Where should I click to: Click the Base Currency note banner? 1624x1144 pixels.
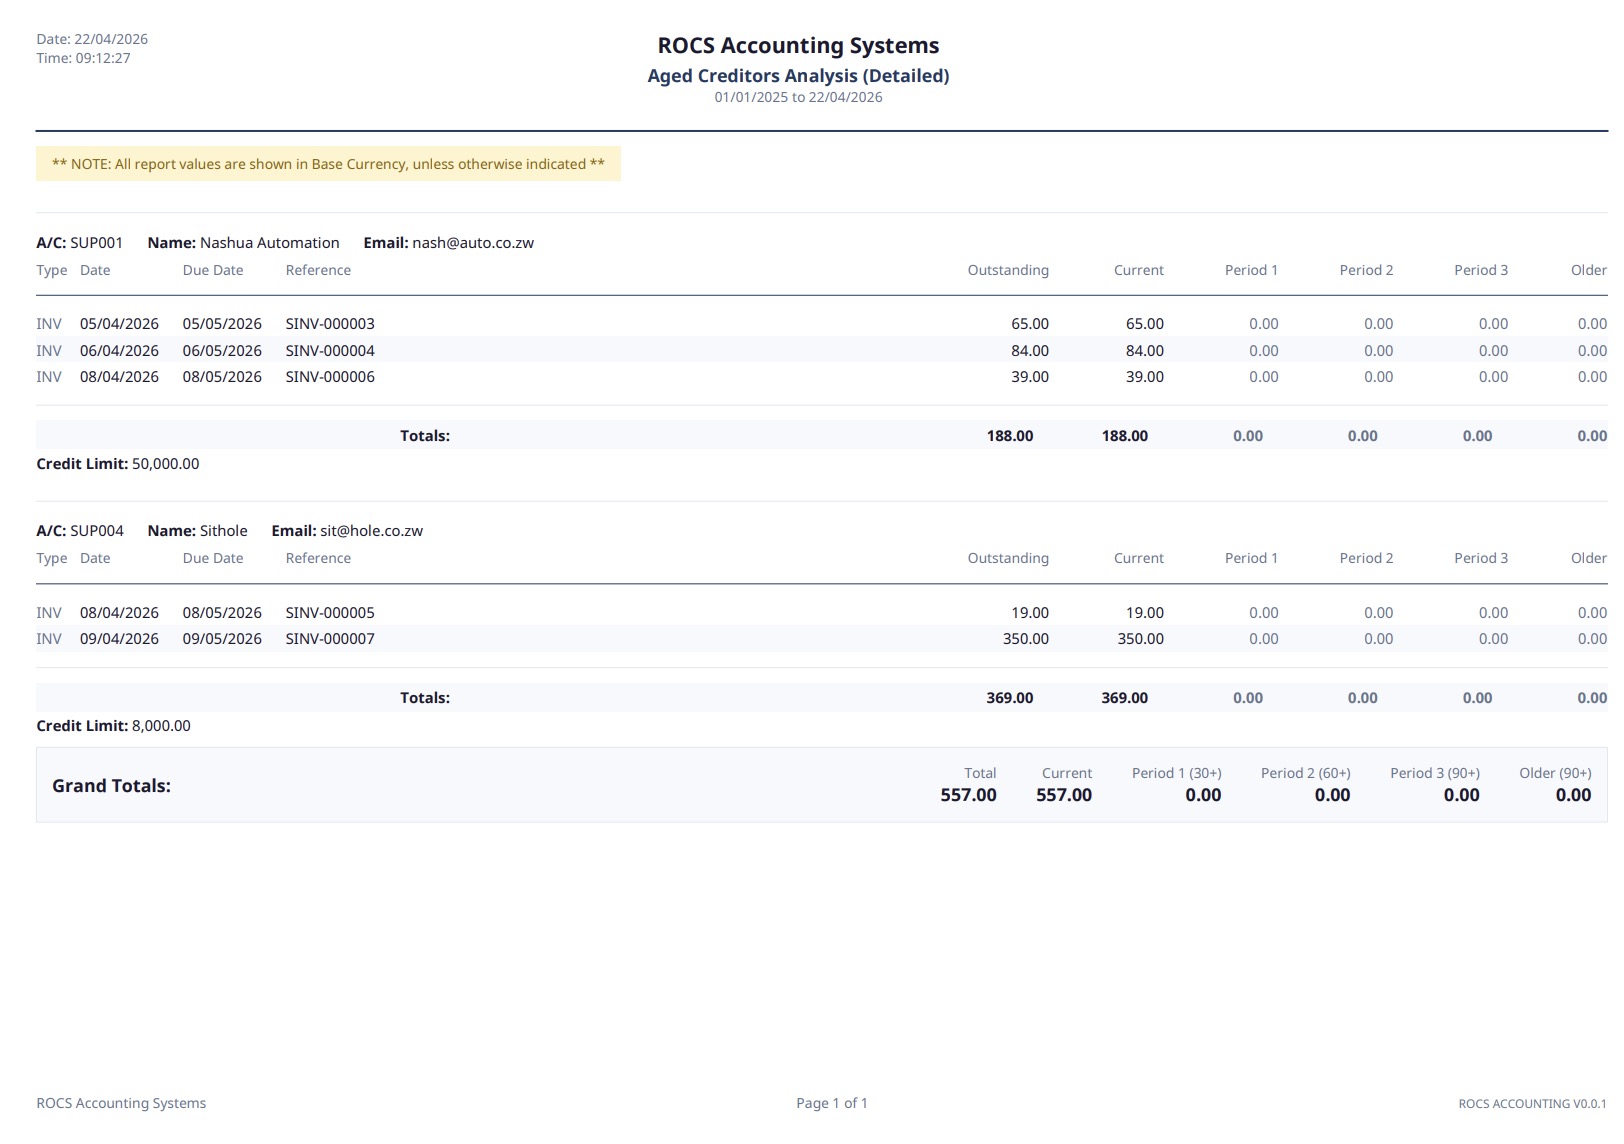pos(328,163)
